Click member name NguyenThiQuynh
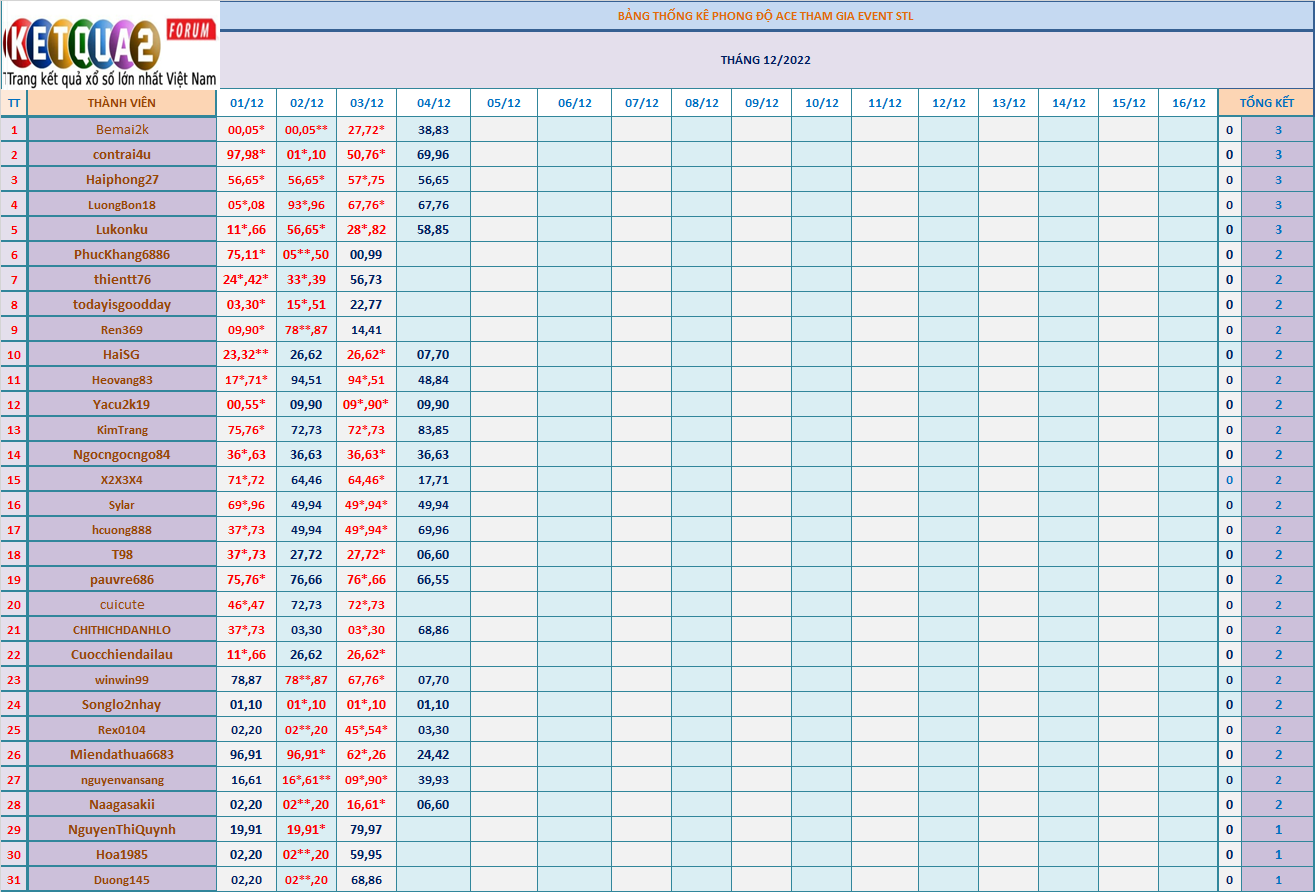Image resolution: width=1315 pixels, height=892 pixels. [122, 830]
